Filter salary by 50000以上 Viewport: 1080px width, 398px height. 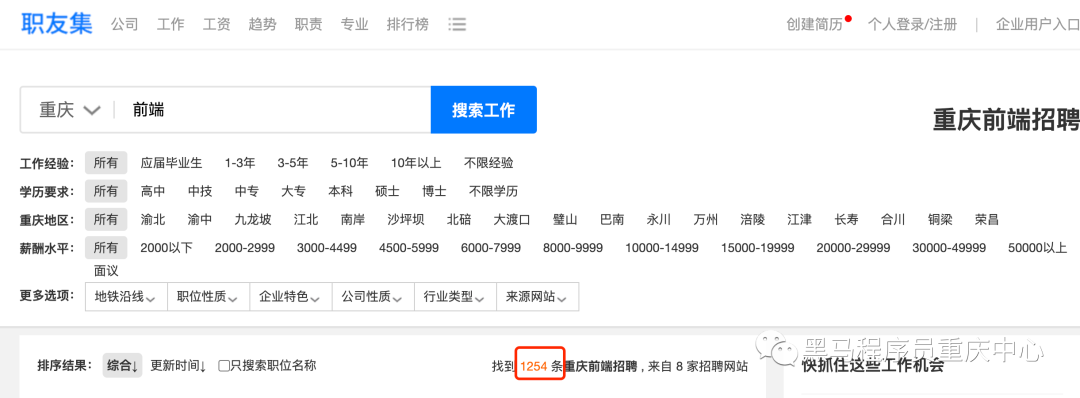[1037, 247]
